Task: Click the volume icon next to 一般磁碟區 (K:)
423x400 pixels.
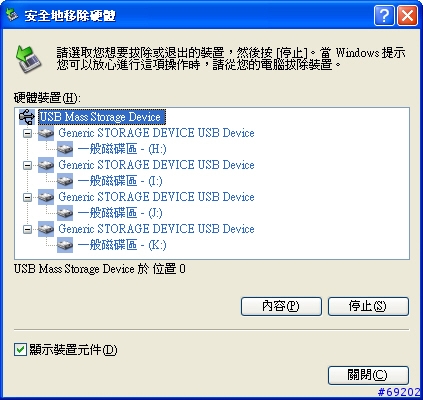Action: point(65,245)
